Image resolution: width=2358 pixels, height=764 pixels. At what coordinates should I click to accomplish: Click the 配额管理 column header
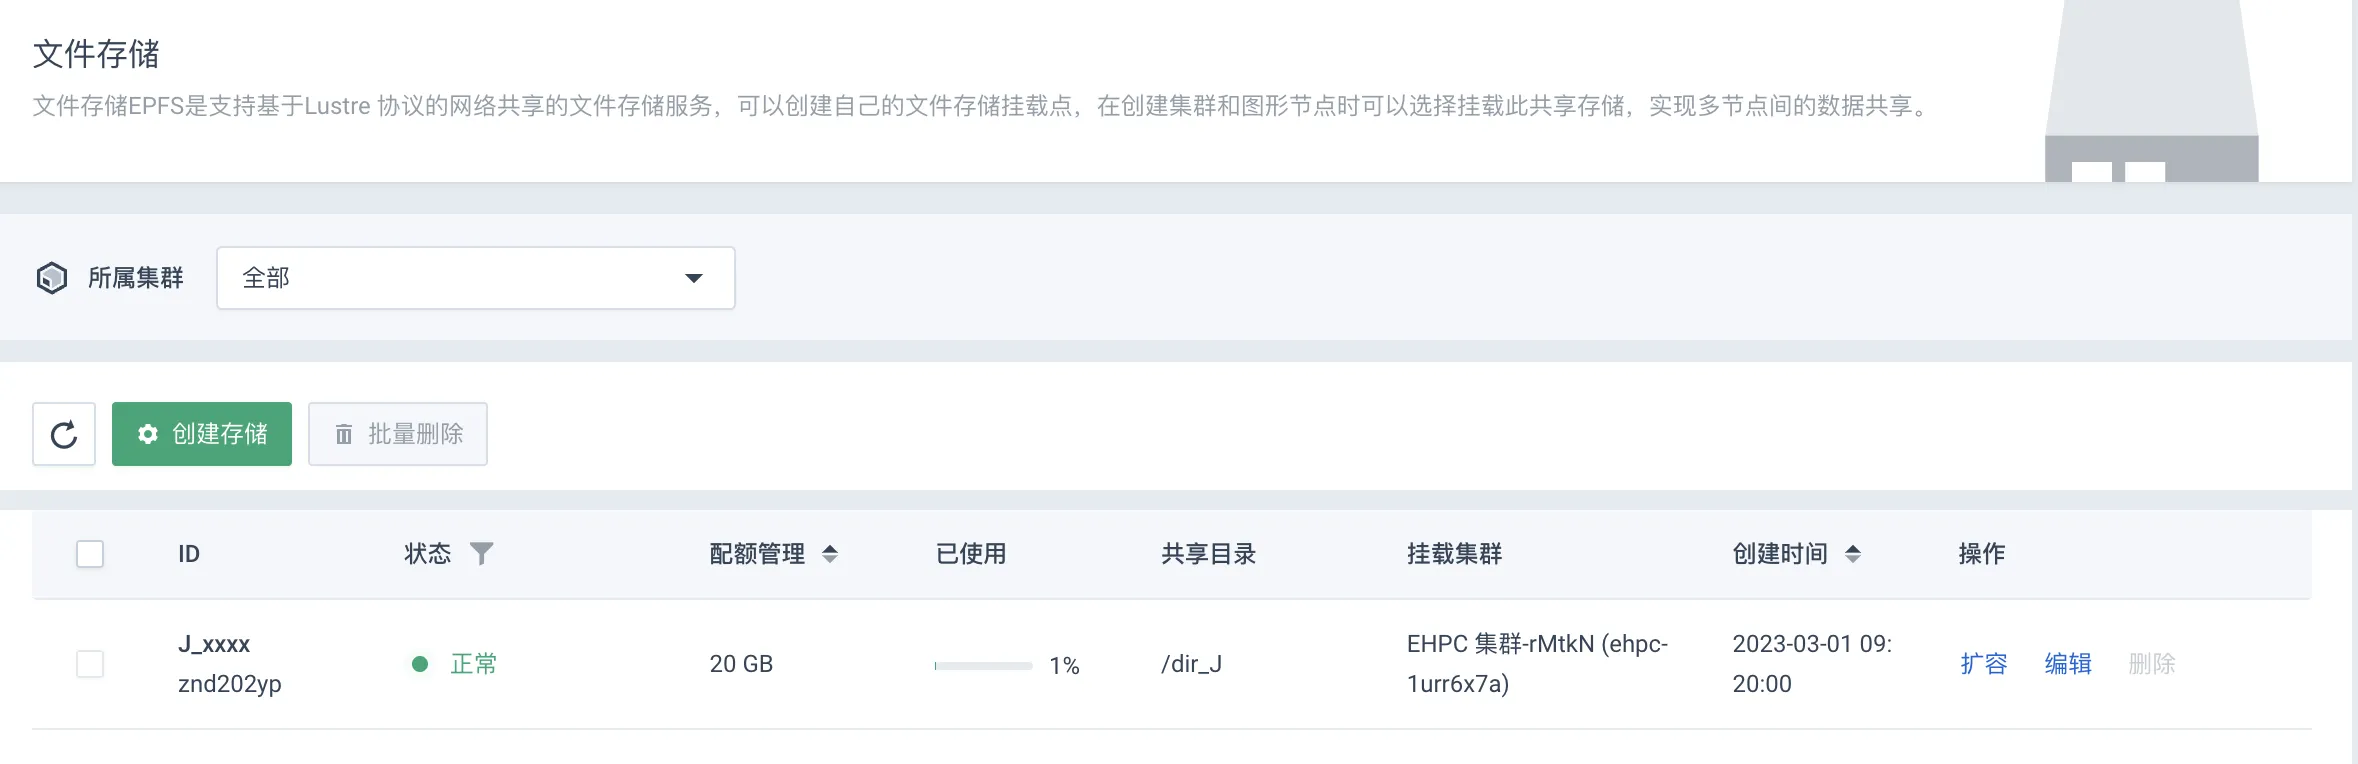[x=757, y=554]
